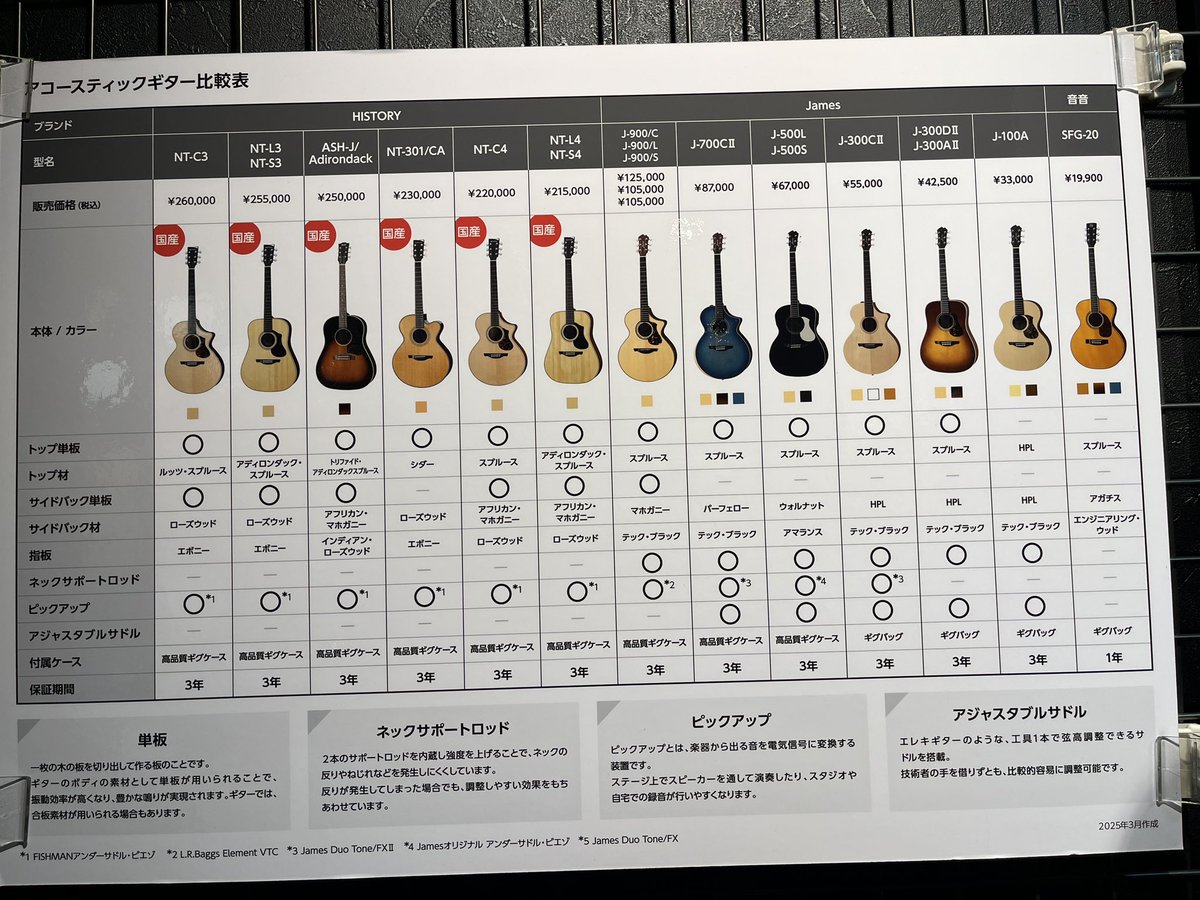Screen dimensions: 1200x900
Task: Click the サイドバック材 row label
Action: (x=66, y=528)
